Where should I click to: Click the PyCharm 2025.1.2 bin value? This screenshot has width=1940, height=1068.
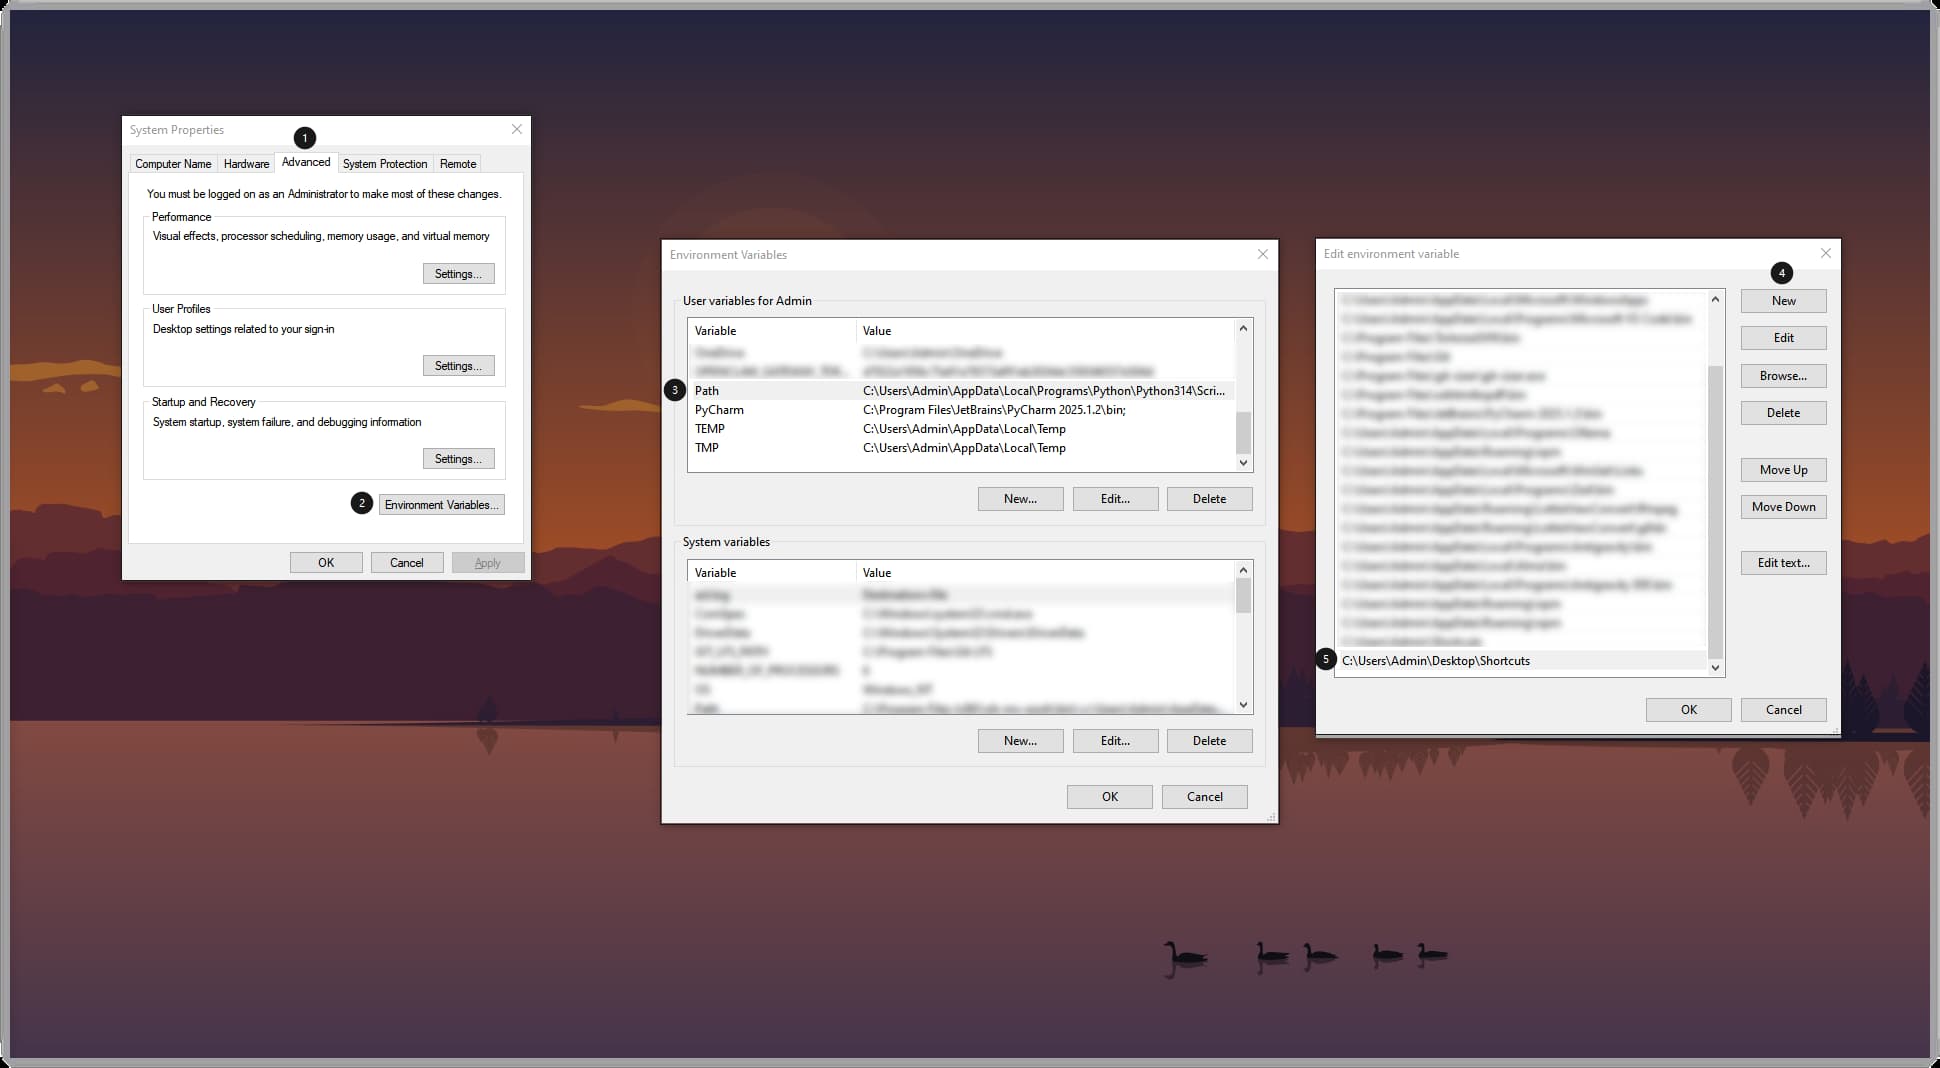point(994,410)
